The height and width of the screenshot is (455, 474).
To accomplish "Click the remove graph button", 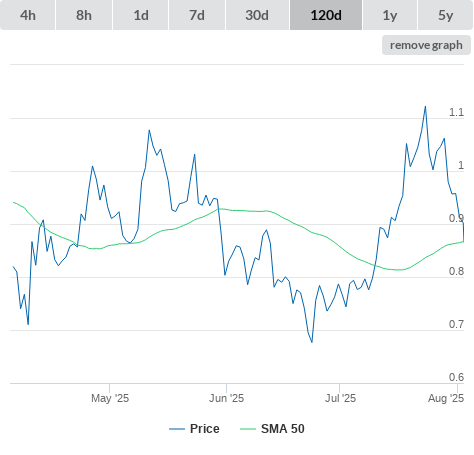I will (x=426, y=45).
